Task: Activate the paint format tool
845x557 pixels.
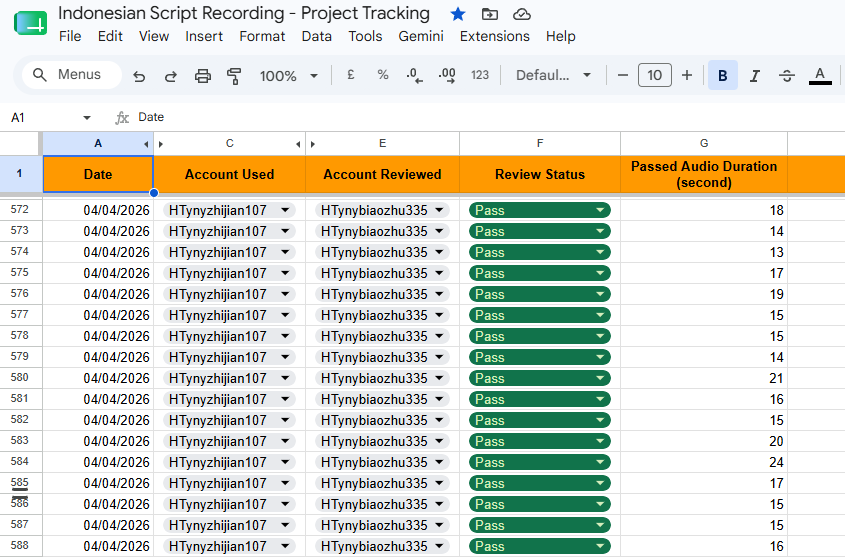Action: 234,76
